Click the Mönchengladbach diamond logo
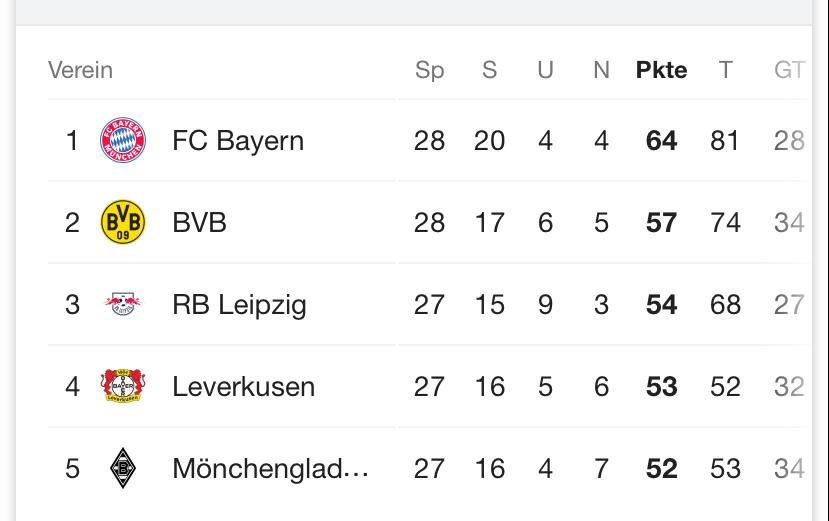The width and height of the screenshot is (829, 521). point(123,468)
